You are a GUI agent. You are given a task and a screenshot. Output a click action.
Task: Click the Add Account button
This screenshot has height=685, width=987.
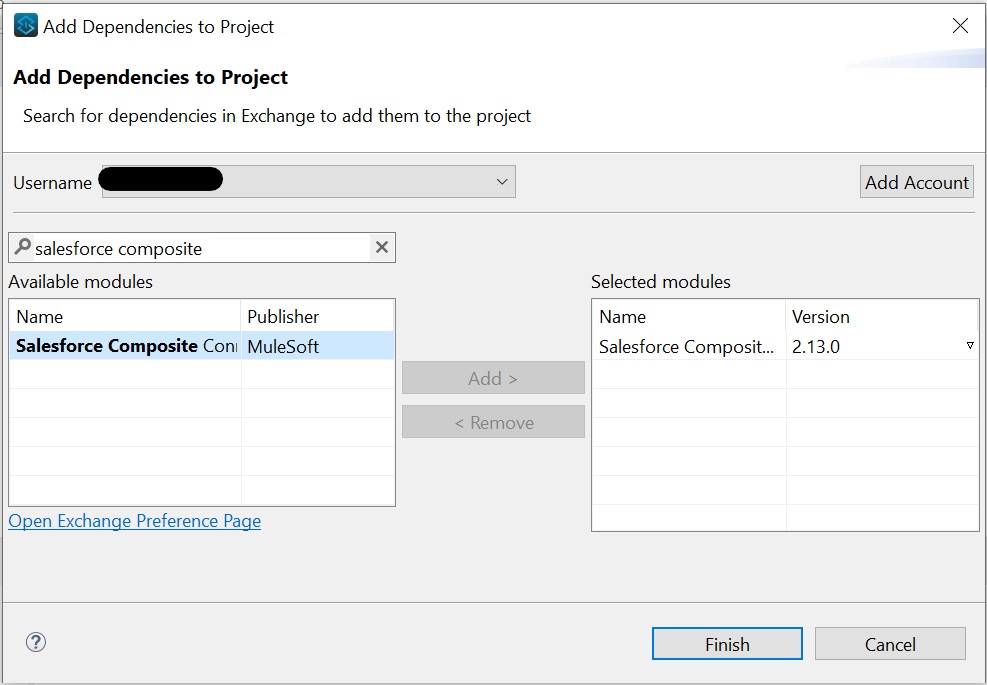[x=916, y=182]
